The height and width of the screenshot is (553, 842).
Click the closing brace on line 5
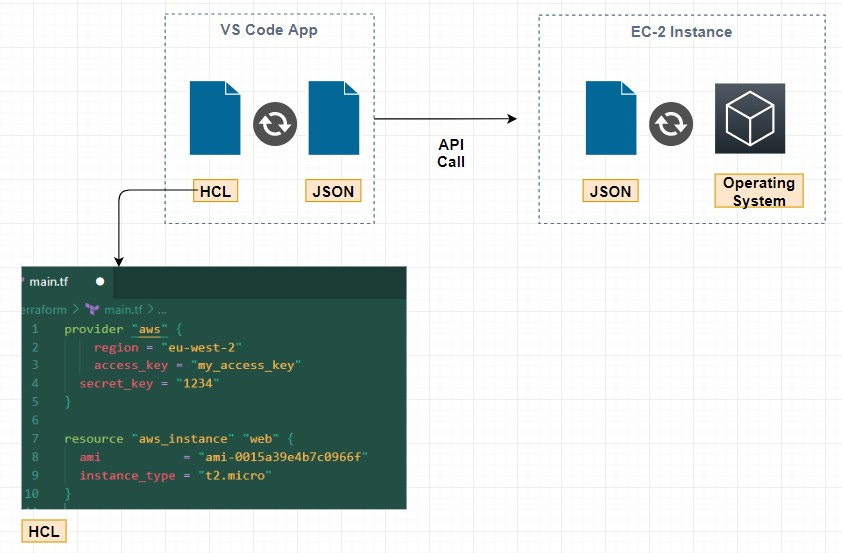click(68, 402)
